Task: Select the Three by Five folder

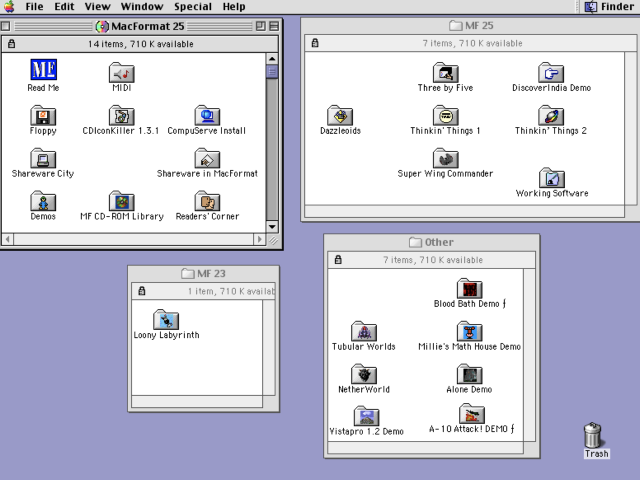Action: pyautogui.click(x=445, y=73)
